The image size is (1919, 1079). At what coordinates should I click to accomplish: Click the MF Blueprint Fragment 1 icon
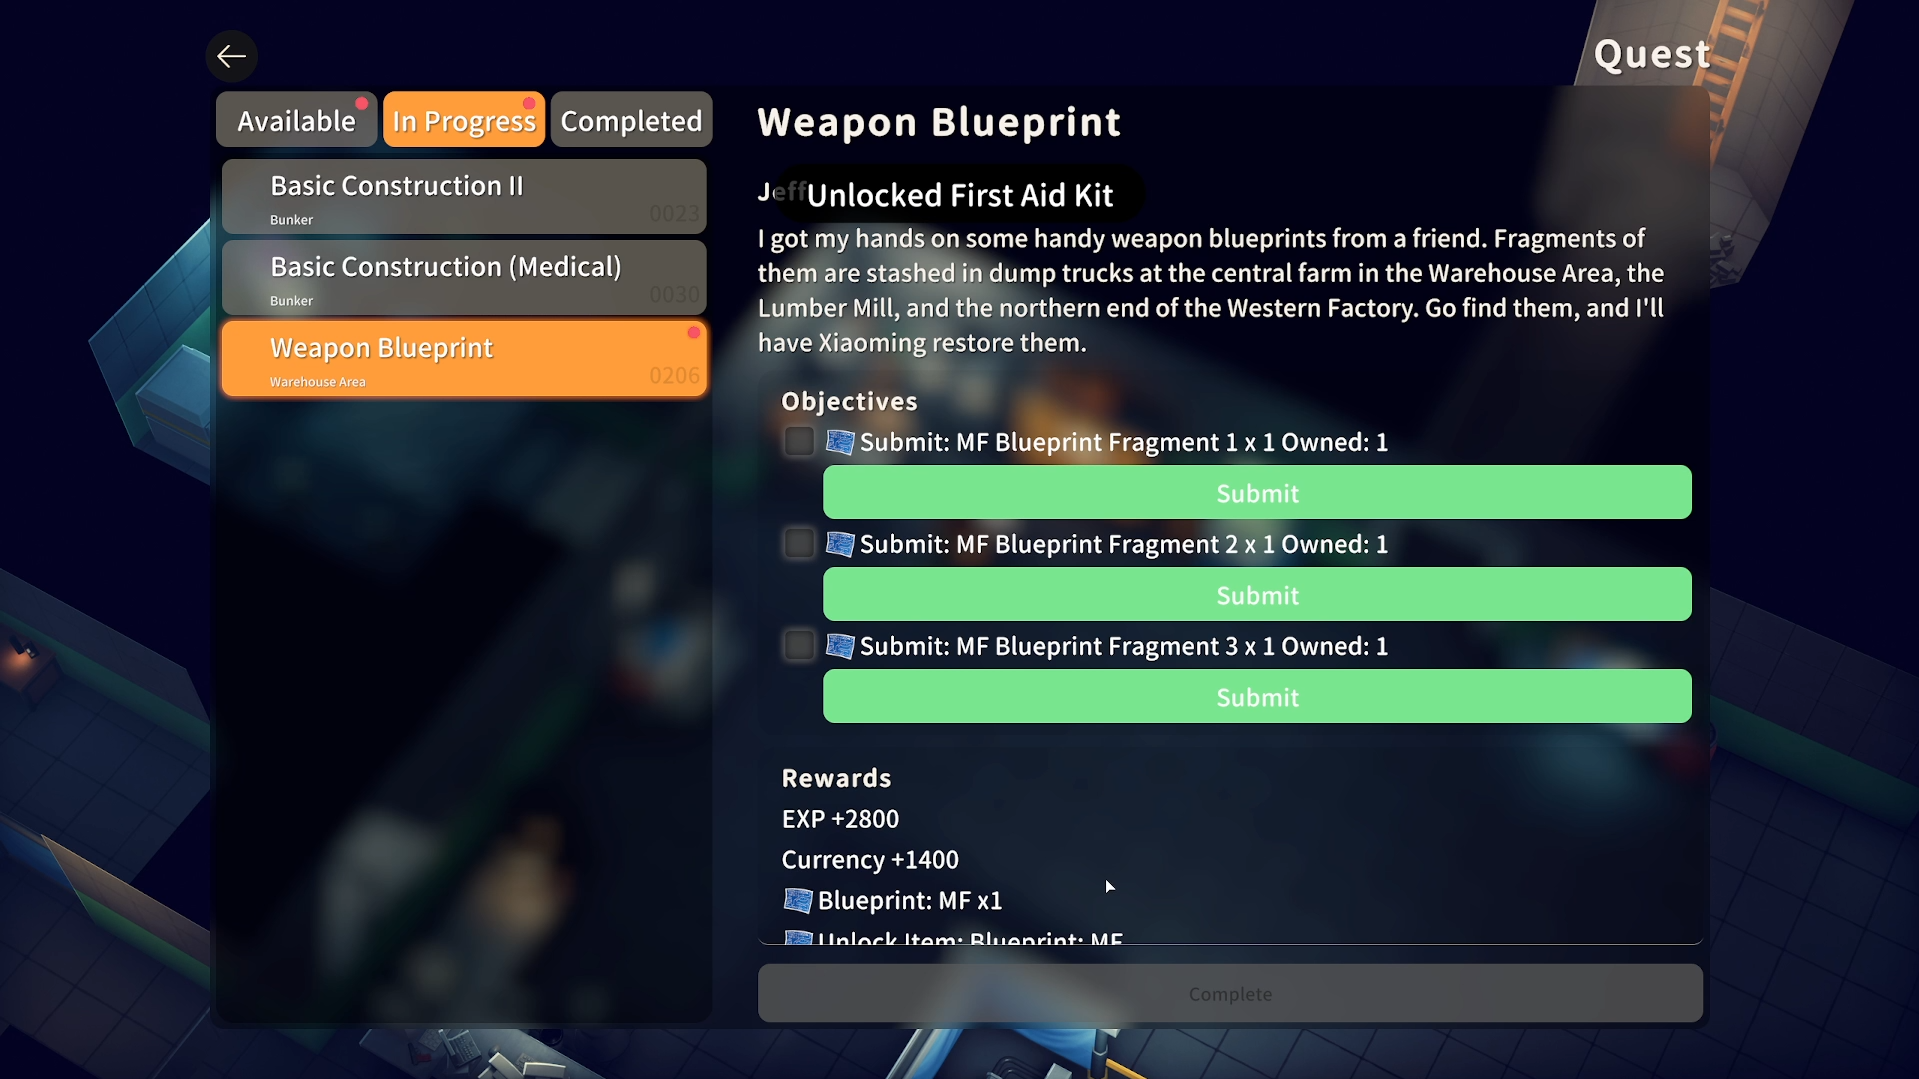[839, 442]
